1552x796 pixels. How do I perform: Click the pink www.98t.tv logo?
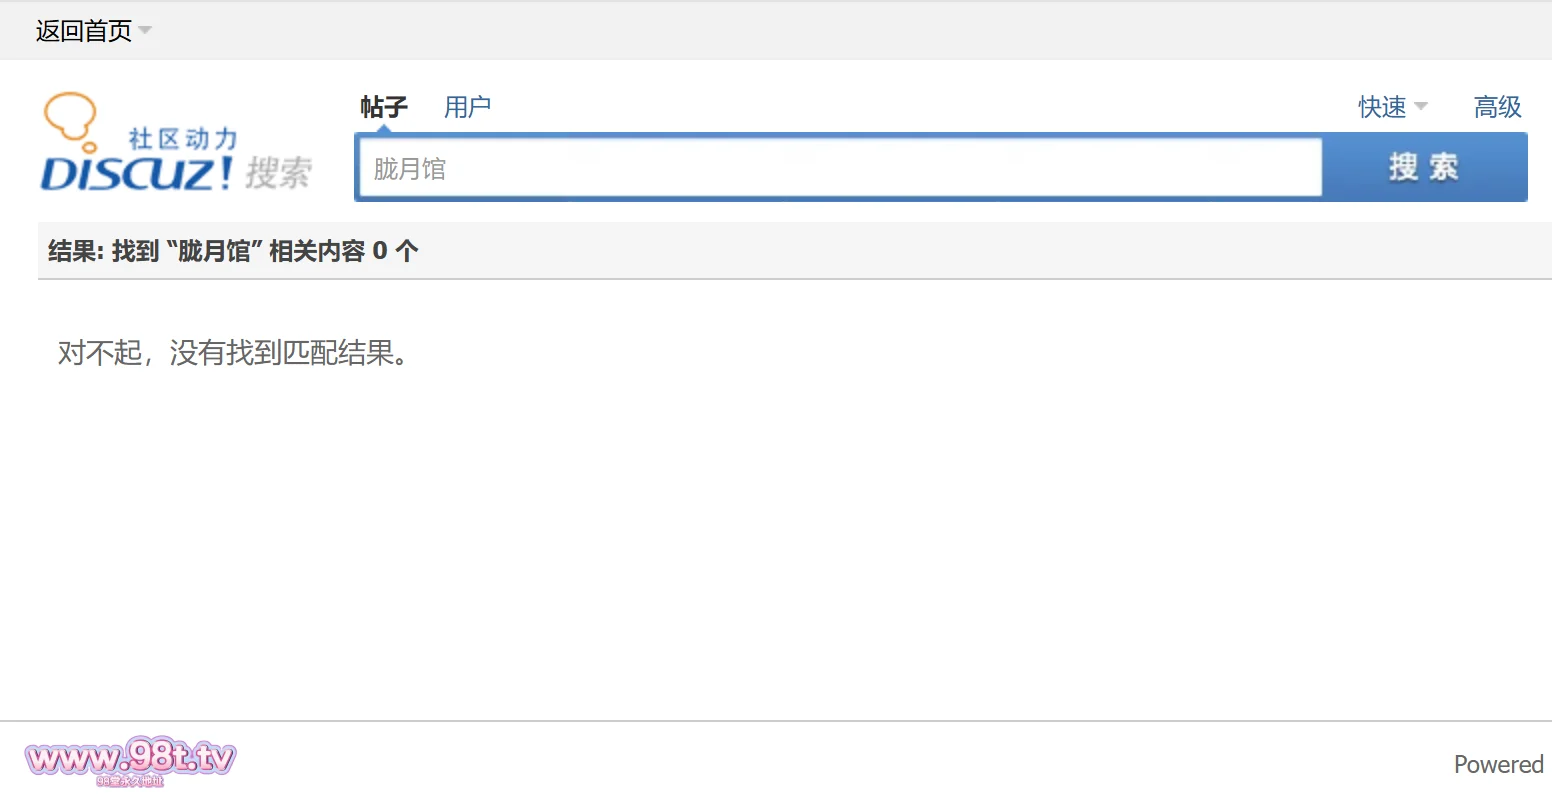click(130, 758)
